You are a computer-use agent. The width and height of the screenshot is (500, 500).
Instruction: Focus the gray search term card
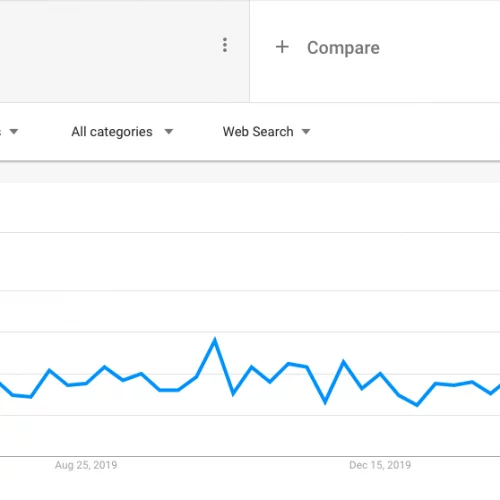(x=125, y=51)
